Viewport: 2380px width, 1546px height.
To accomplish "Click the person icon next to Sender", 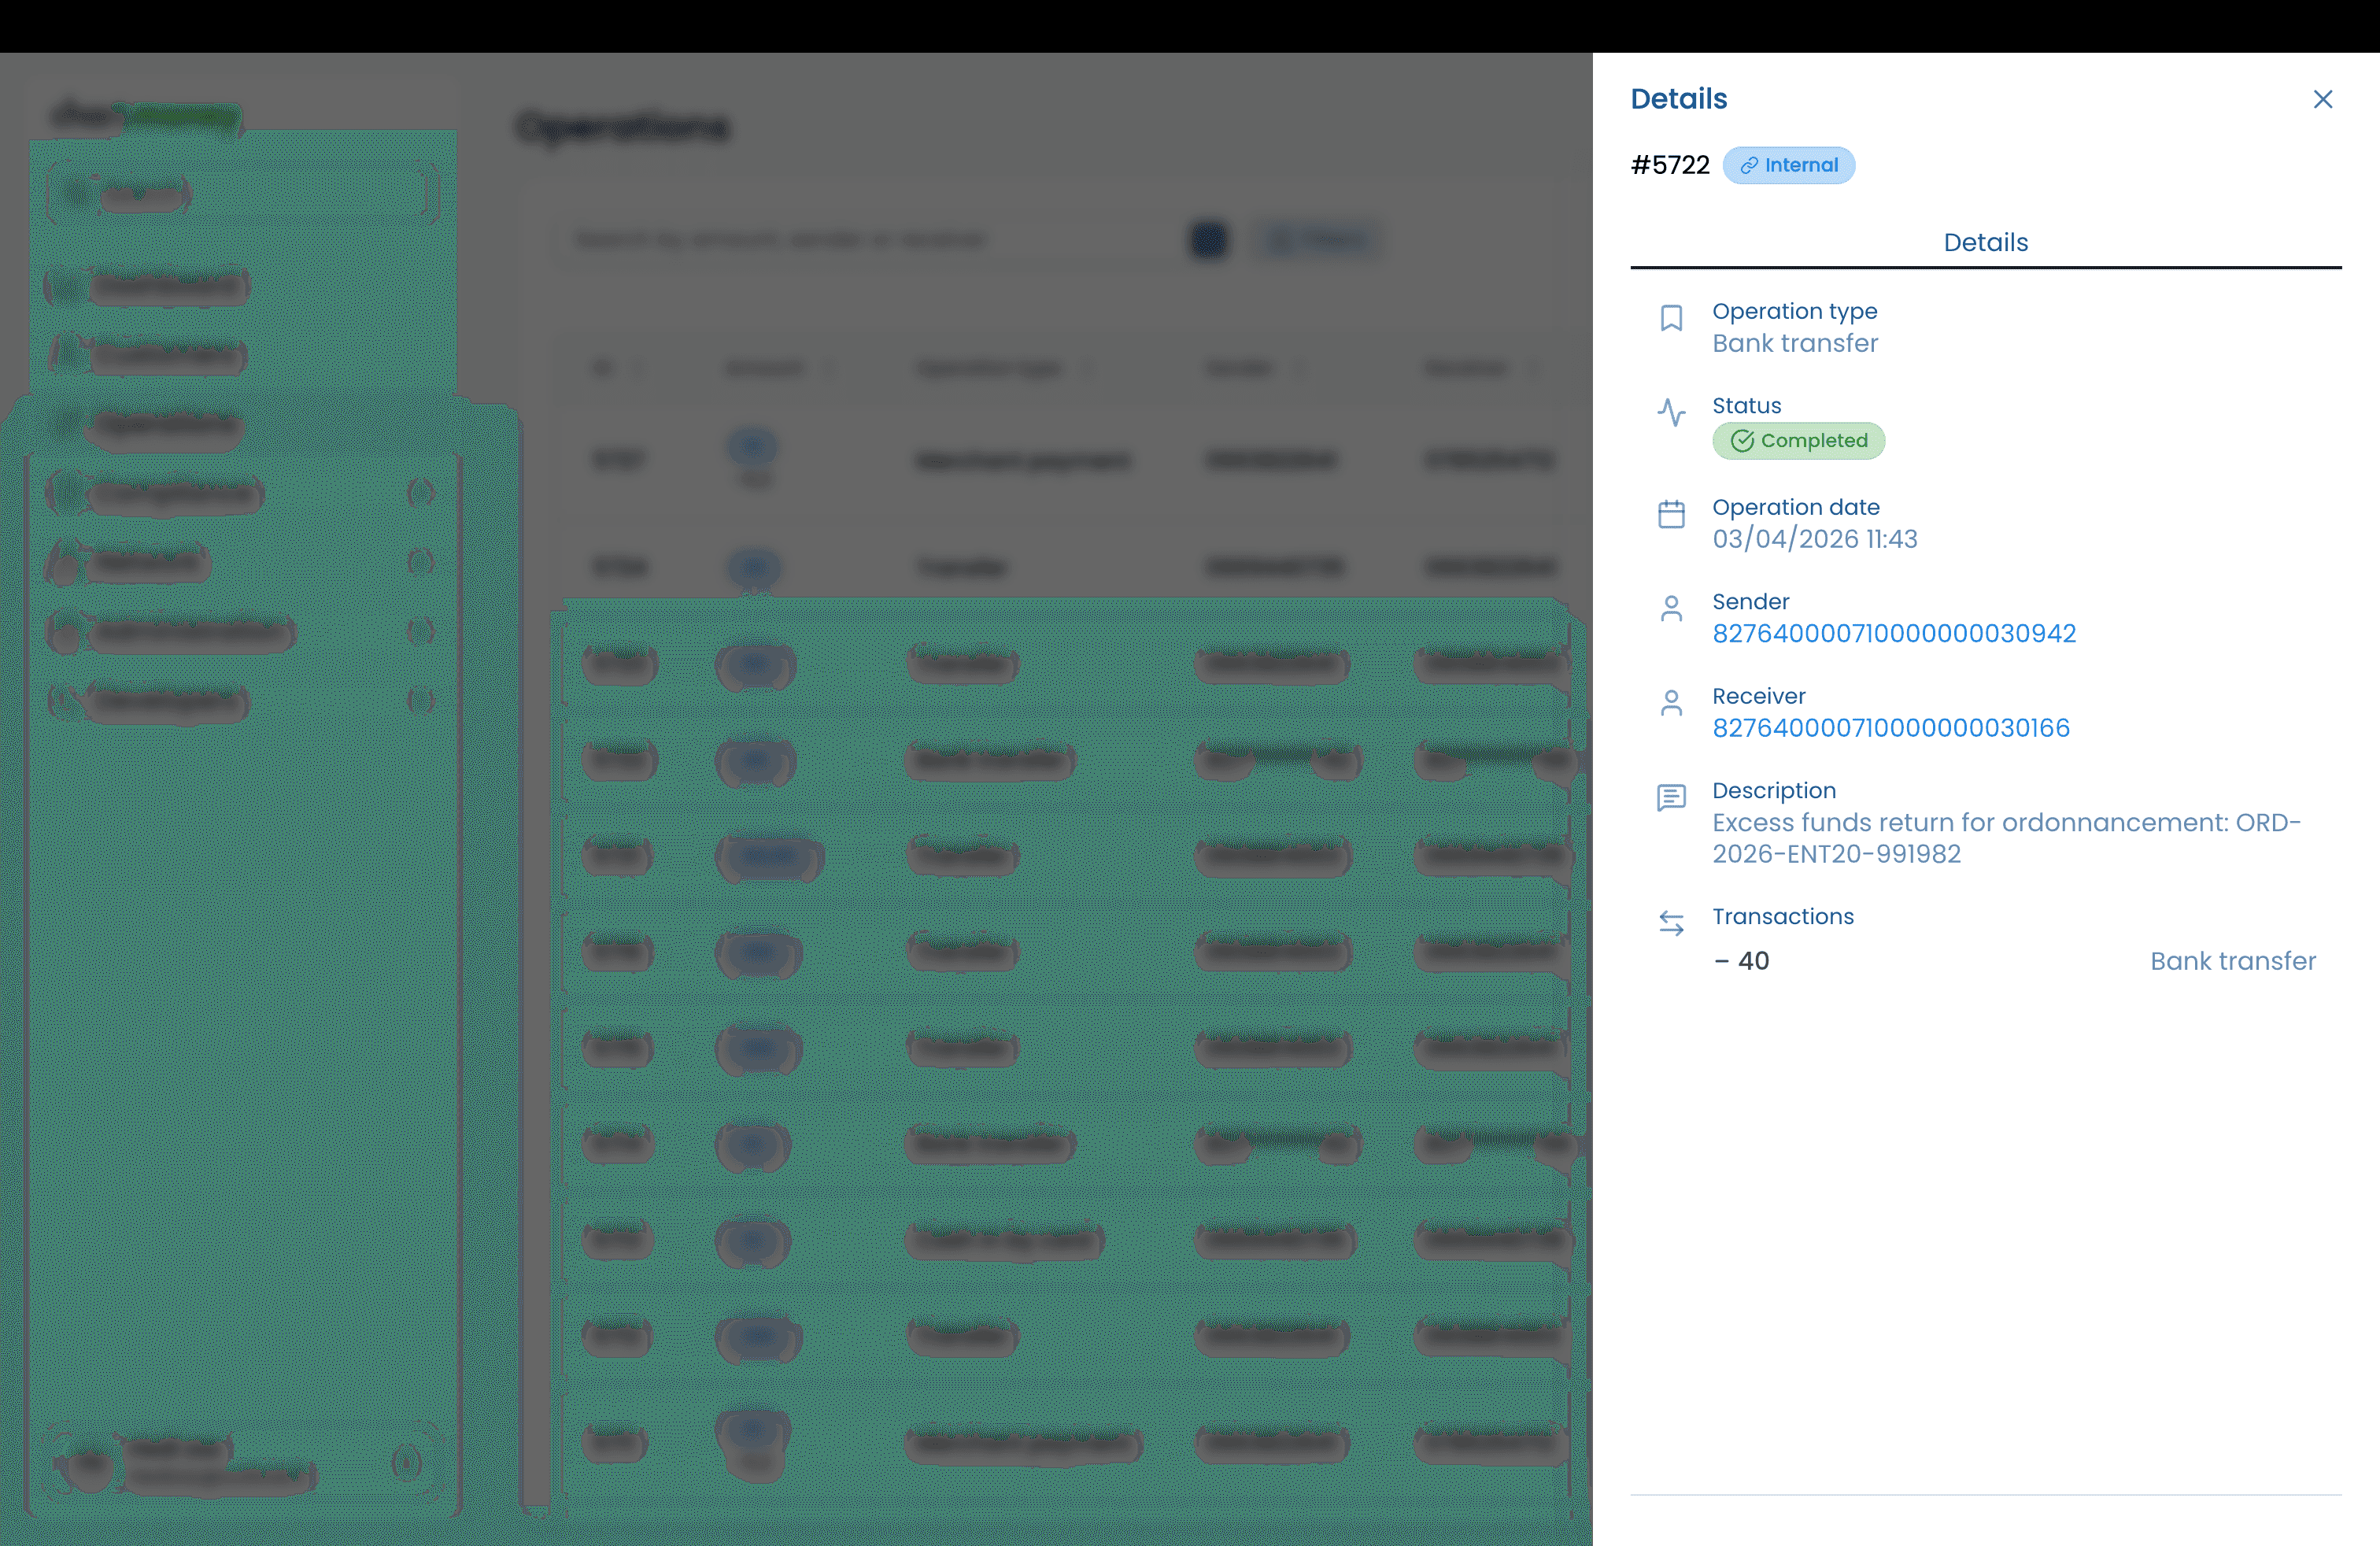I will (1671, 608).
